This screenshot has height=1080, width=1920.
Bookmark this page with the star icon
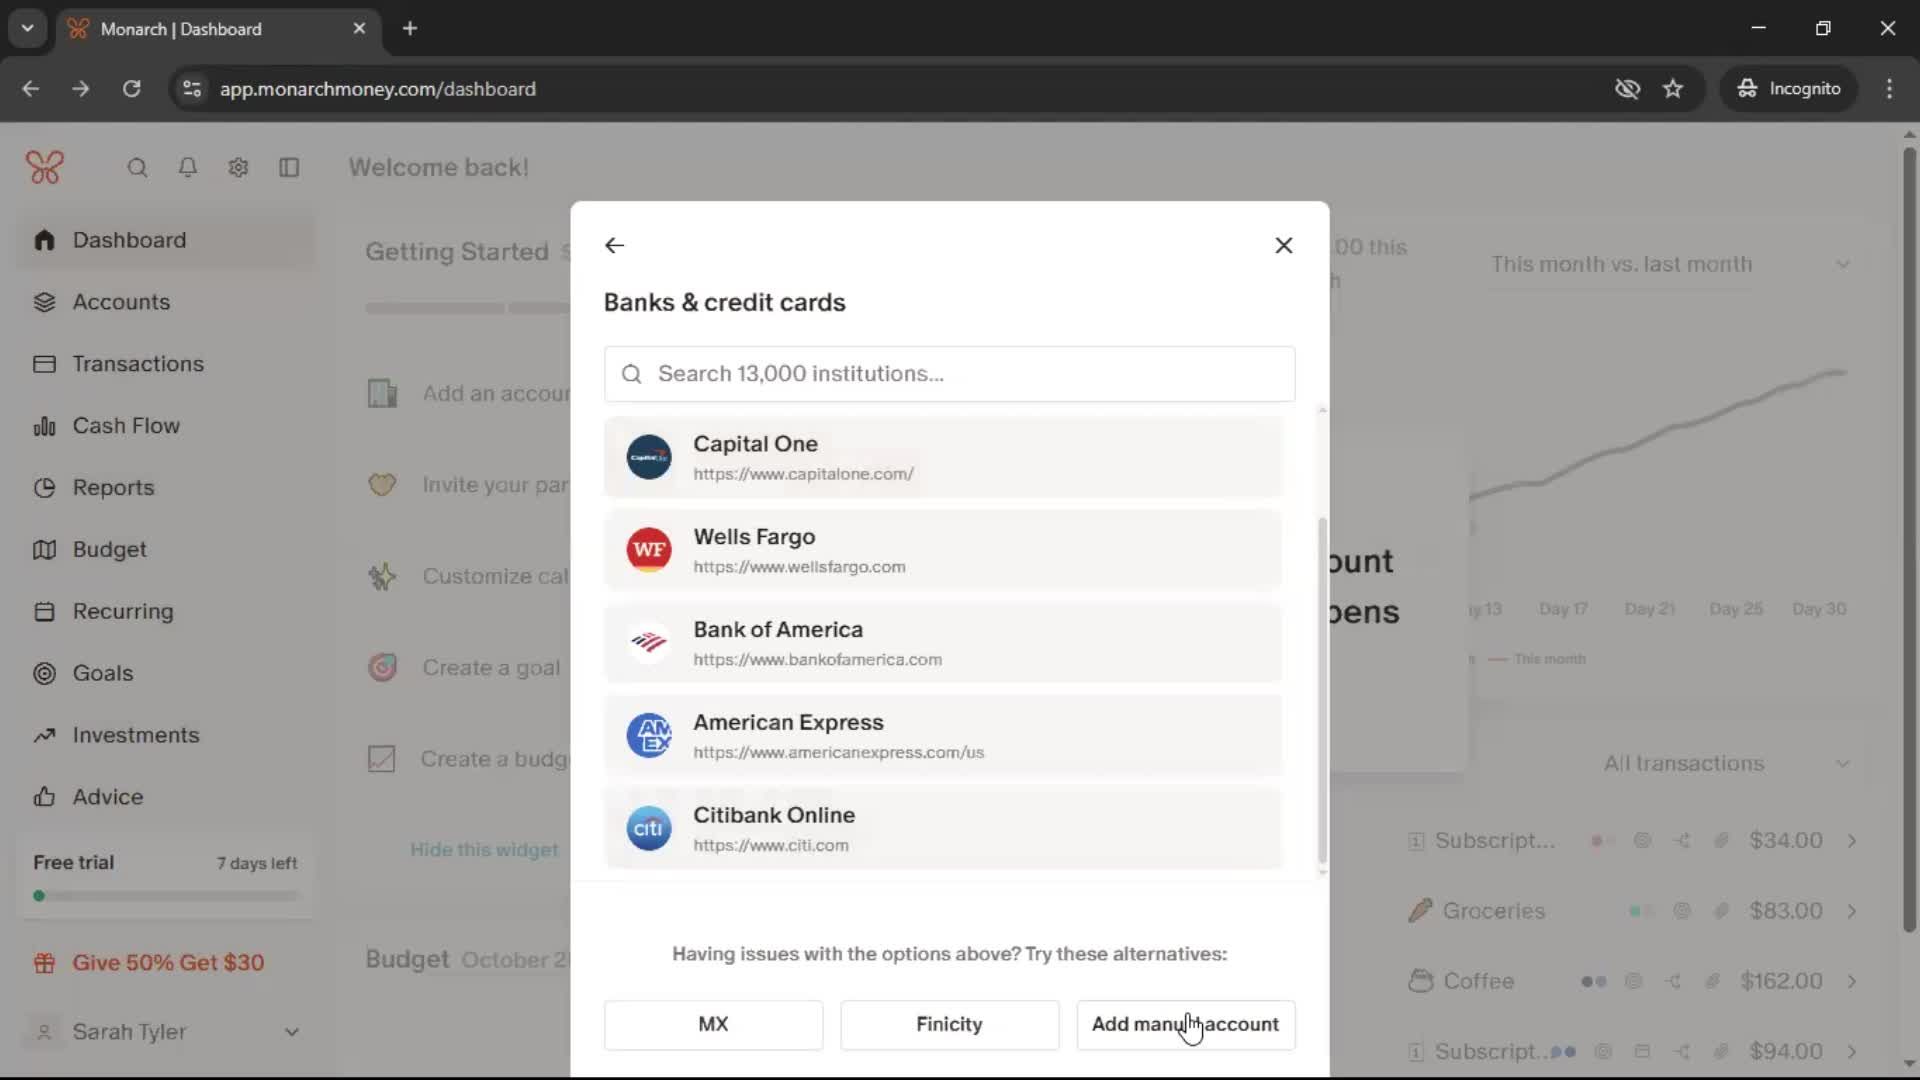[1673, 89]
